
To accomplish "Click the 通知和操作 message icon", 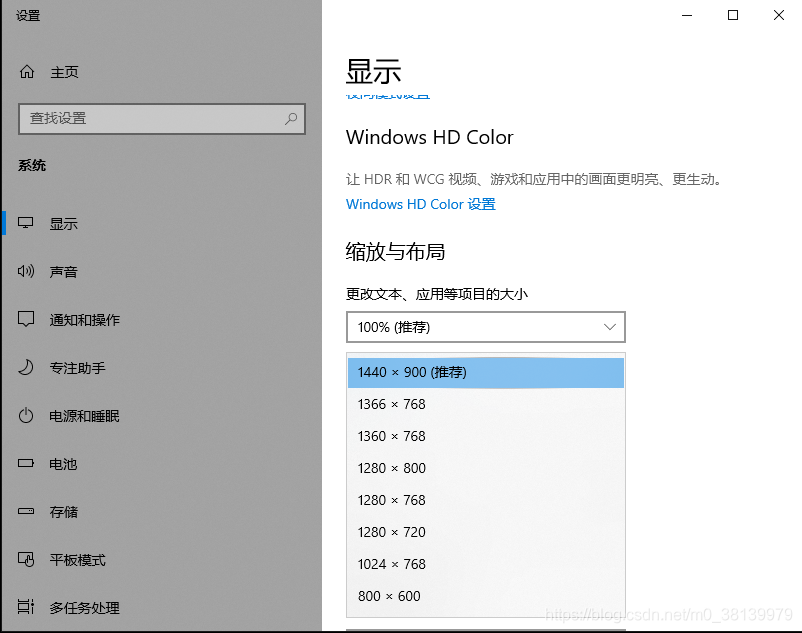I will coord(26,319).
